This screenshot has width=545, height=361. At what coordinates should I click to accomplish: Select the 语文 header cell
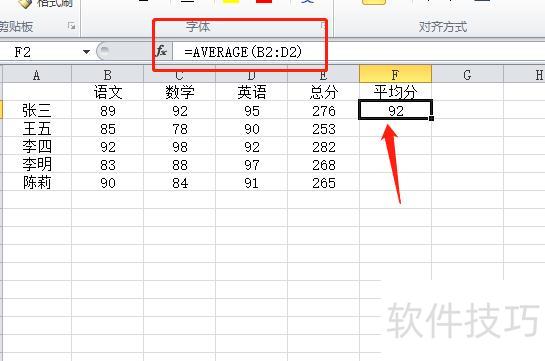point(107,92)
